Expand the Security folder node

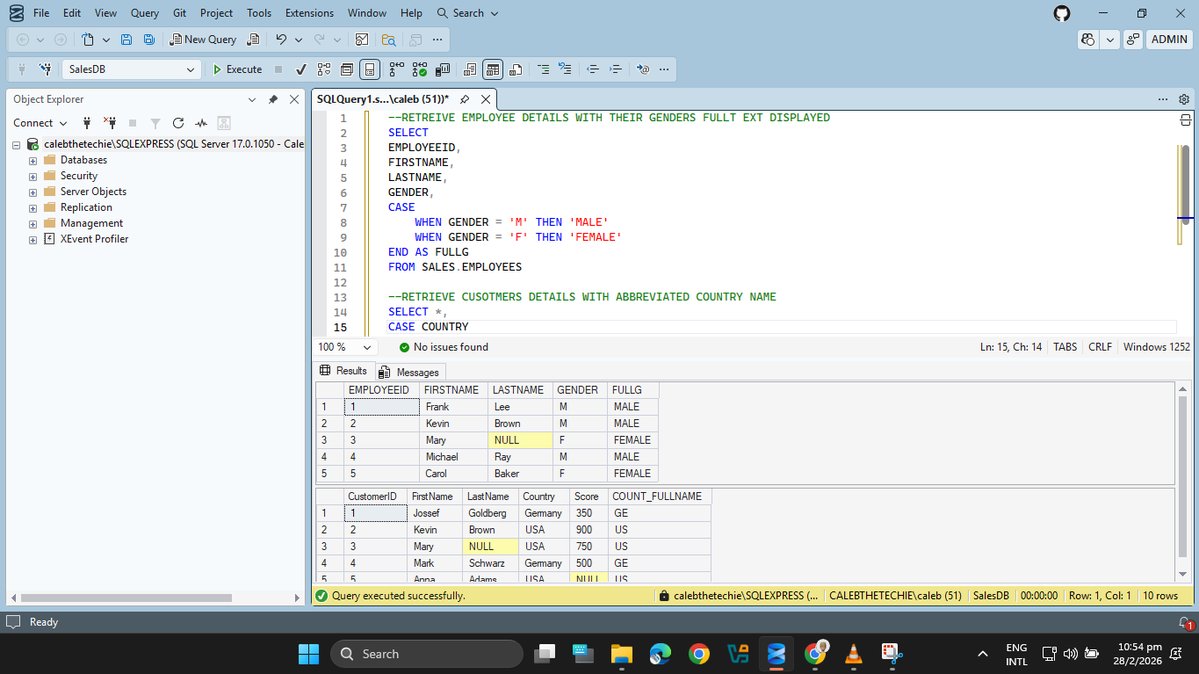[33, 176]
